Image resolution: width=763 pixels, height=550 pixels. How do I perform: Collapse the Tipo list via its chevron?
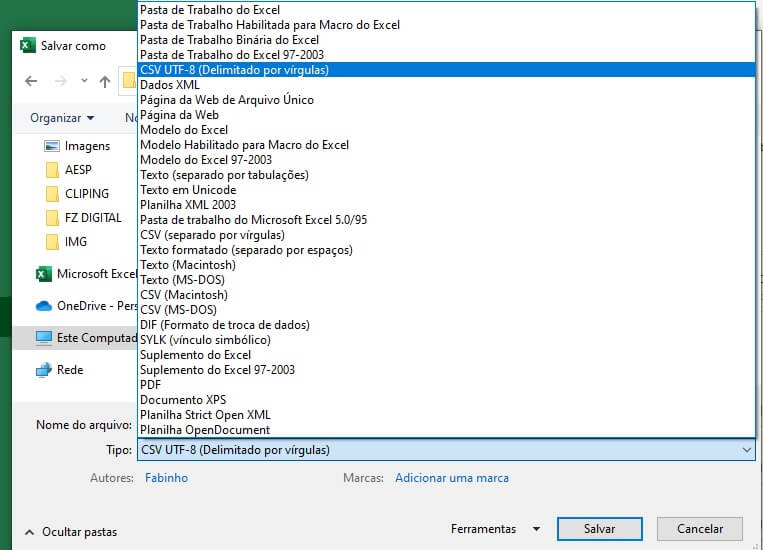point(746,450)
